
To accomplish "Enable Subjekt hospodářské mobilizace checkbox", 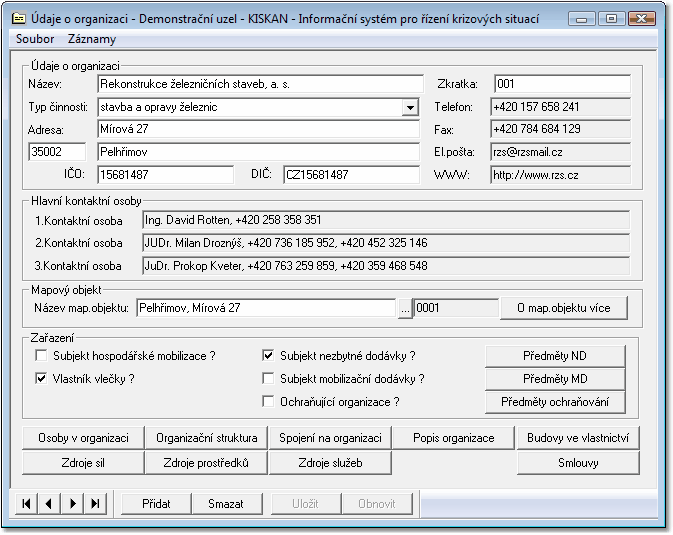I will tap(41, 356).
